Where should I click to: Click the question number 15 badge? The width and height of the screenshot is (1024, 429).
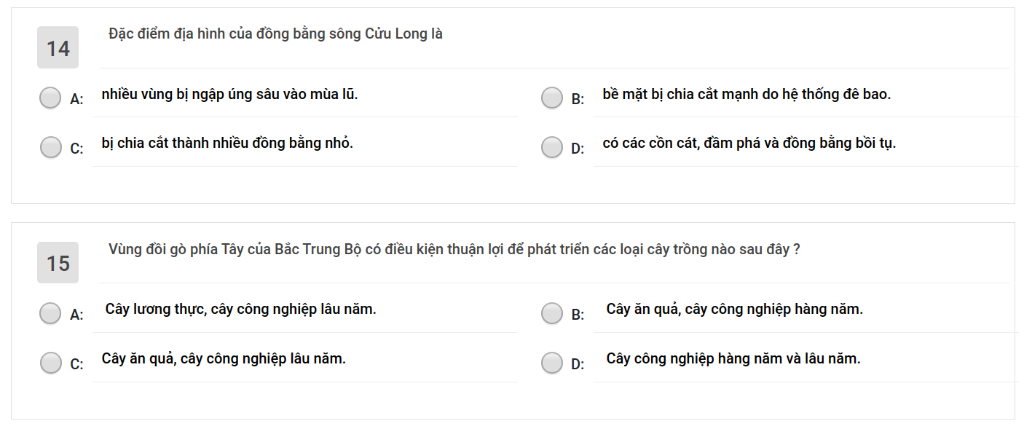click(x=57, y=262)
